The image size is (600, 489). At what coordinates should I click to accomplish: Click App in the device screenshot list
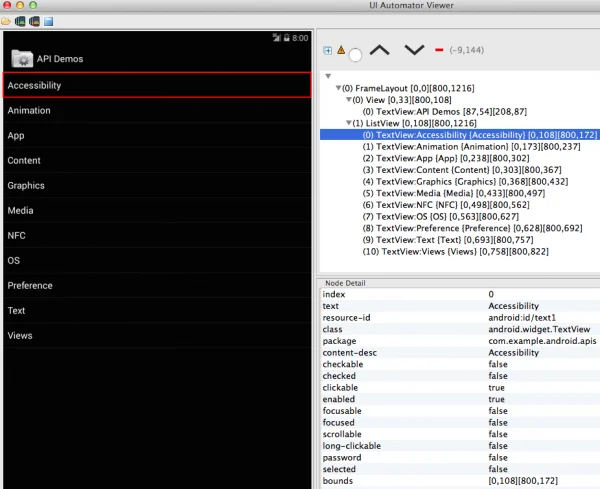pyautogui.click(x=157, y=135)
